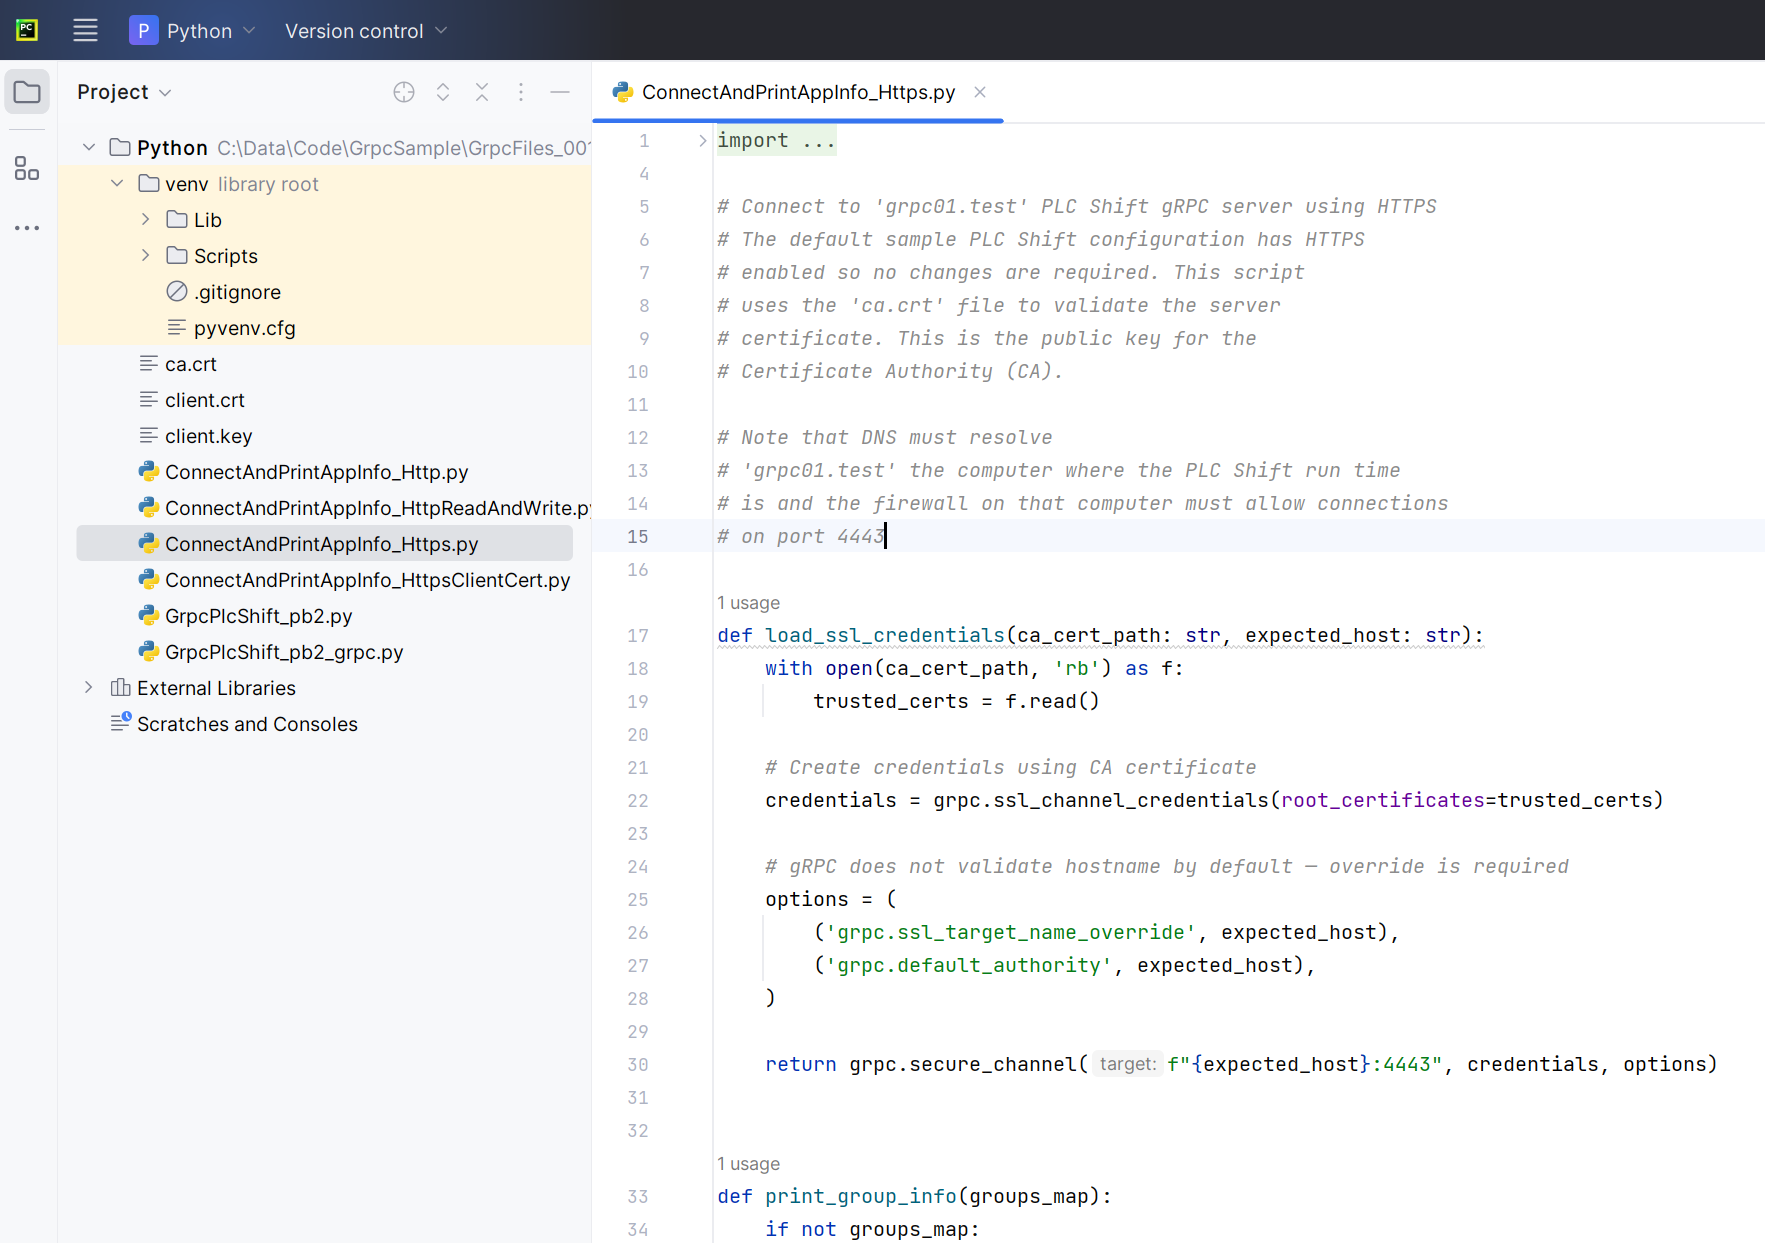This screenshot has width=1765, height=1243.
Task: Hide the Project panel with minus icon
Action: [560, 92]
